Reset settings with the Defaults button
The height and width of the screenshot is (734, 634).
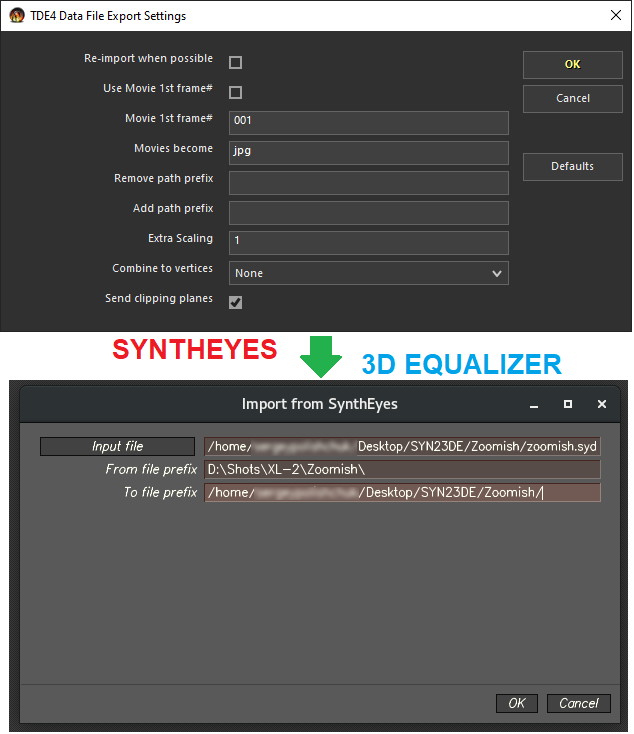pyautogui.click(x=573, y=166)
